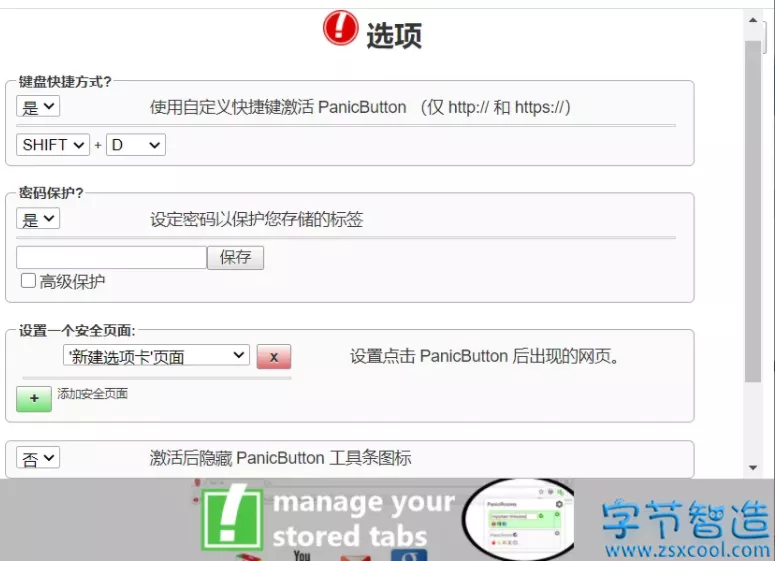Click the circled popup preview thumbnail
Image resolution: width=775 pixels, height=561 pixels.
pyautogui.click(x=519, y=519)
